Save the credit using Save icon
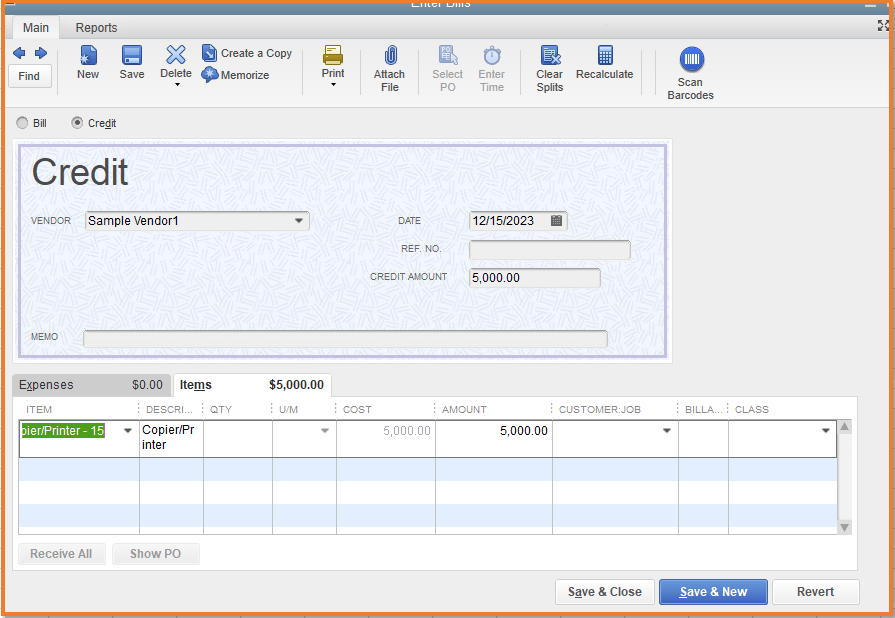Viewport: 895px width, 618px height. (131, 62)
